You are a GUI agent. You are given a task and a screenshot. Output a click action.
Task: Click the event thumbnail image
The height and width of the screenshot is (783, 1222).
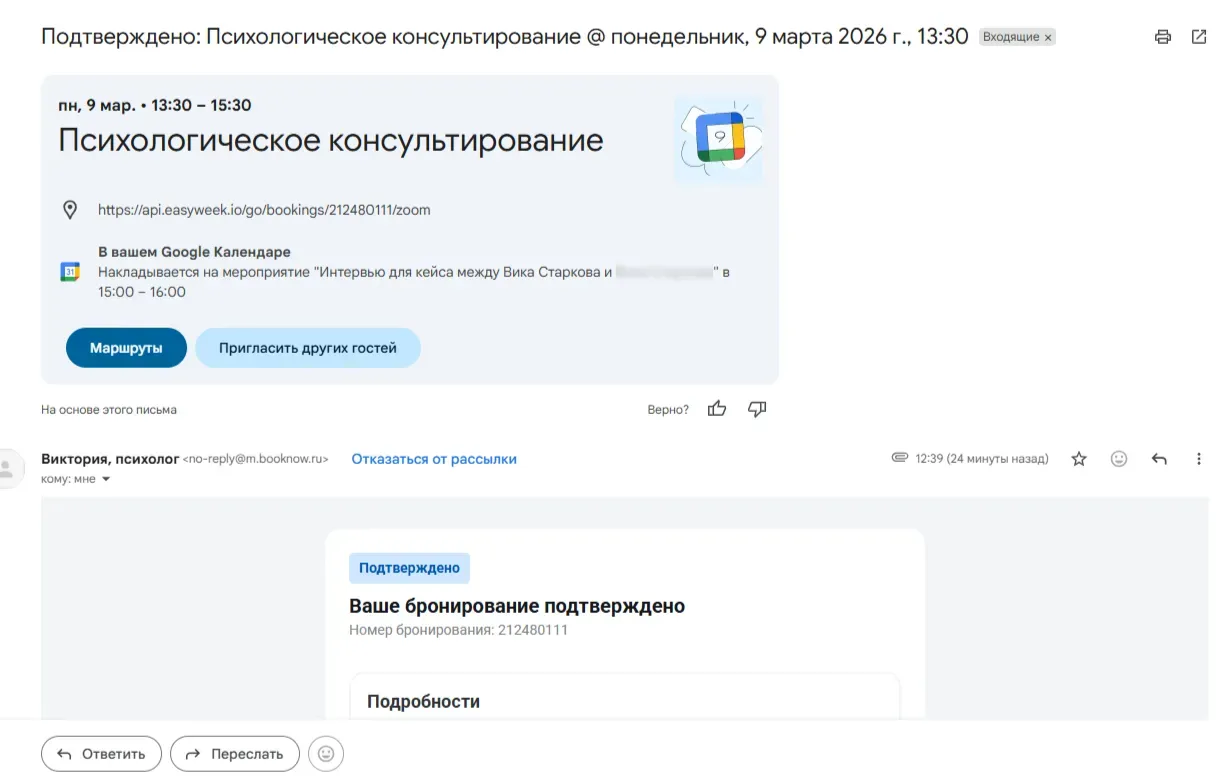point(719,138)
